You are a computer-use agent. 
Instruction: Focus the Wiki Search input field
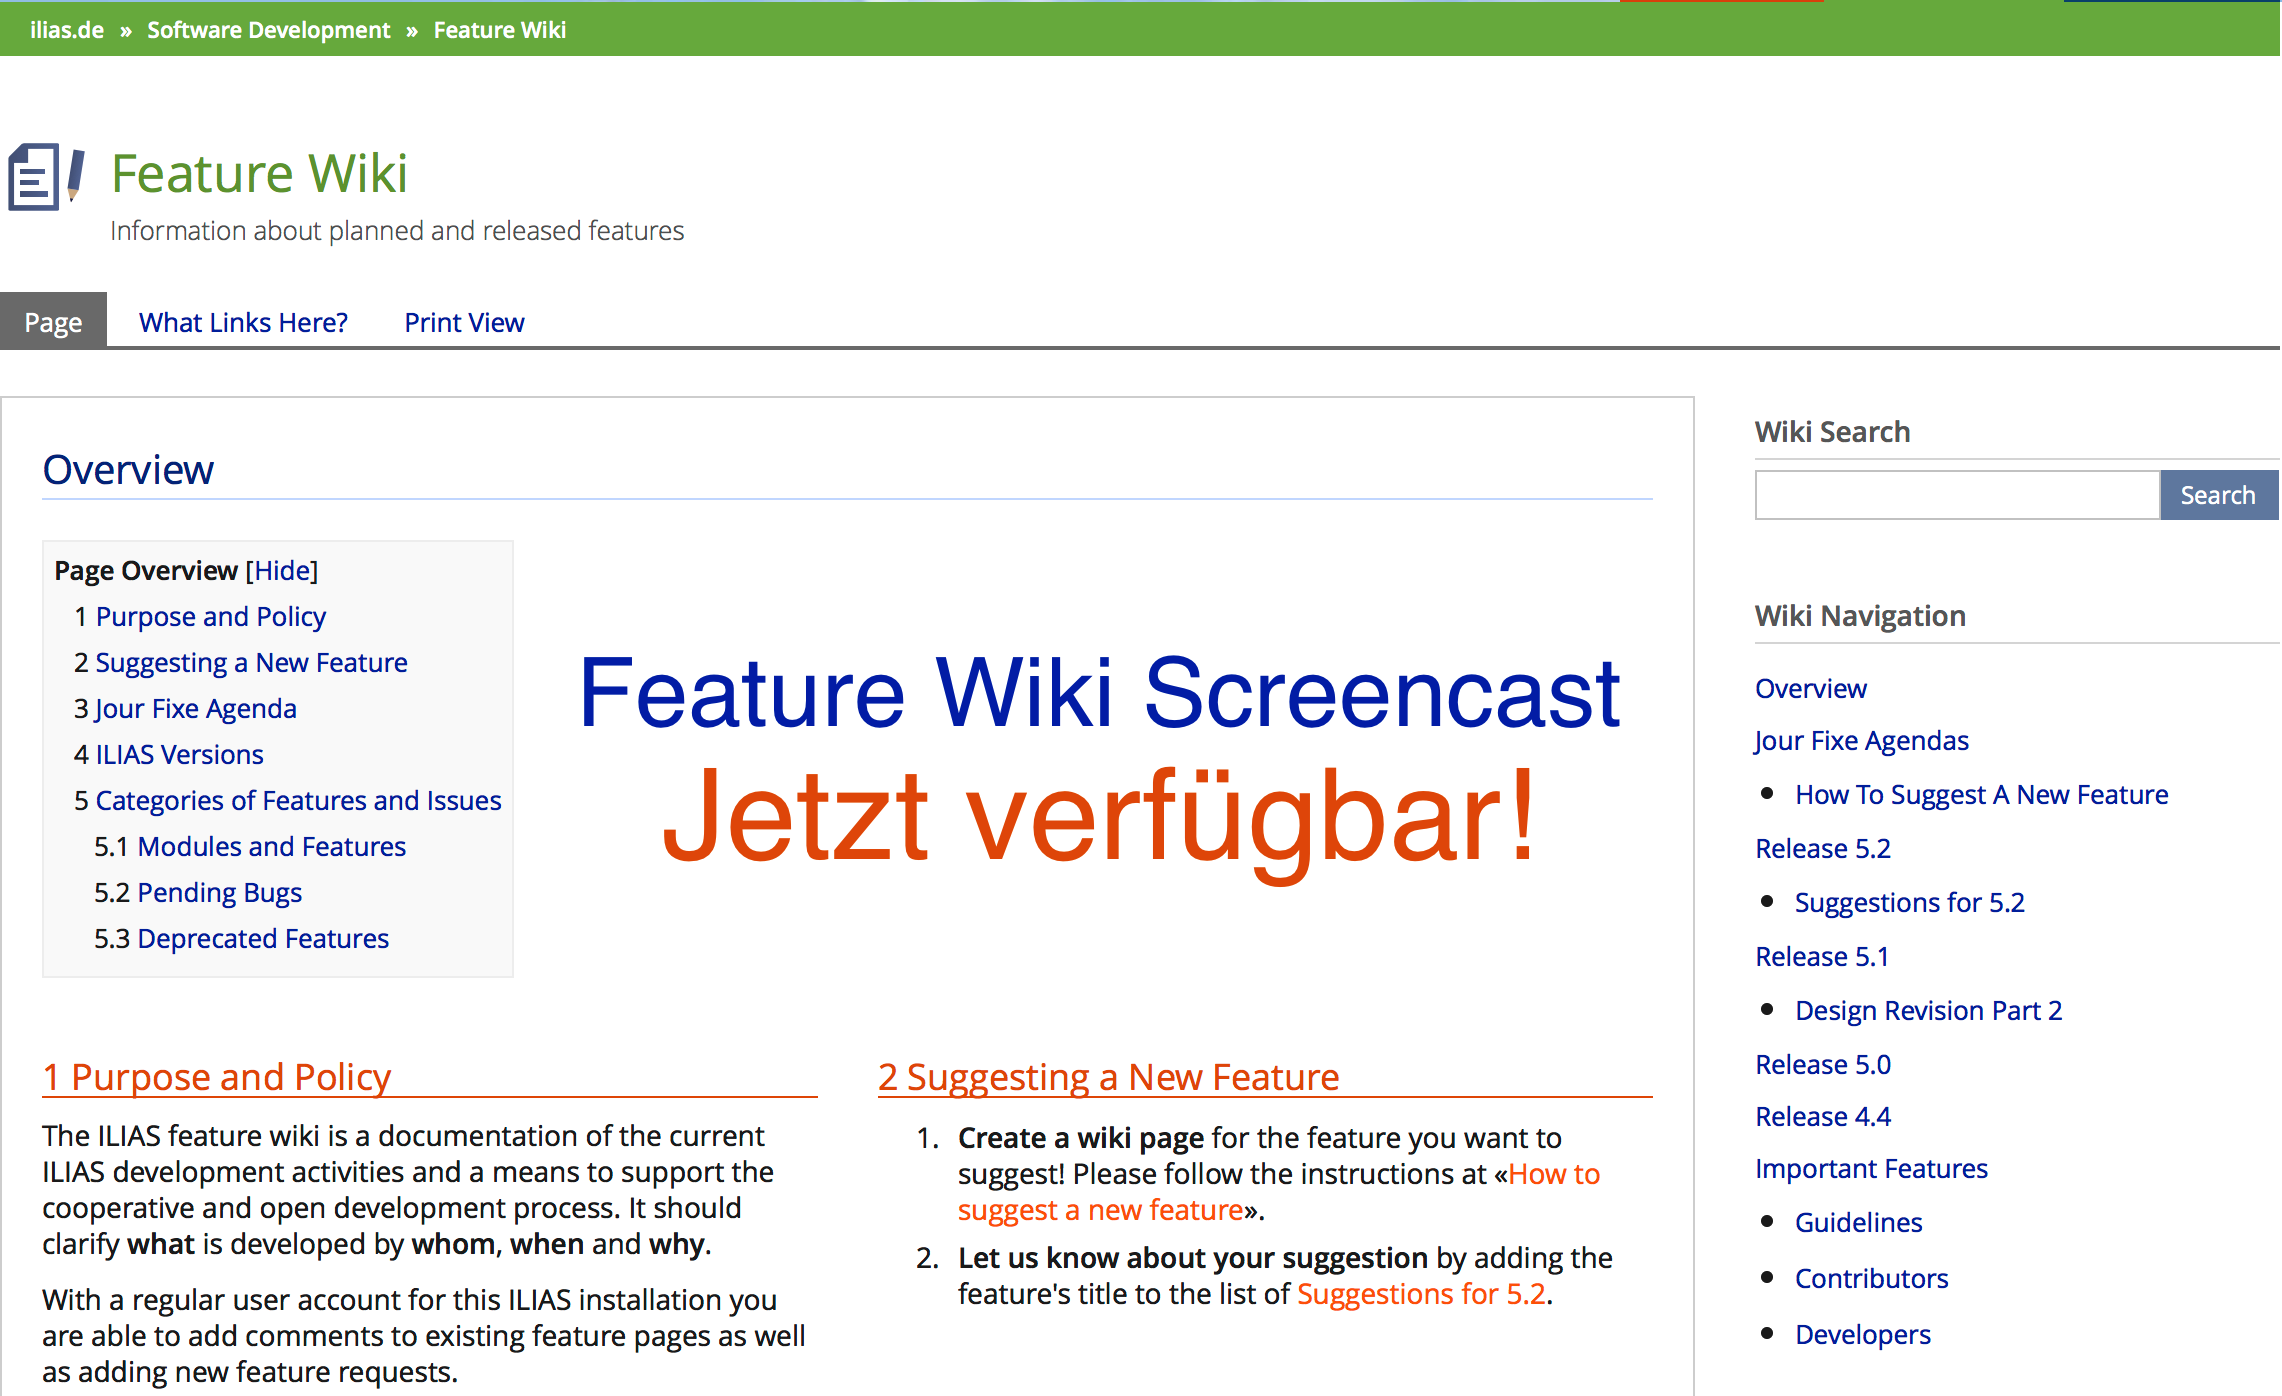click(x=1956, y=495)
